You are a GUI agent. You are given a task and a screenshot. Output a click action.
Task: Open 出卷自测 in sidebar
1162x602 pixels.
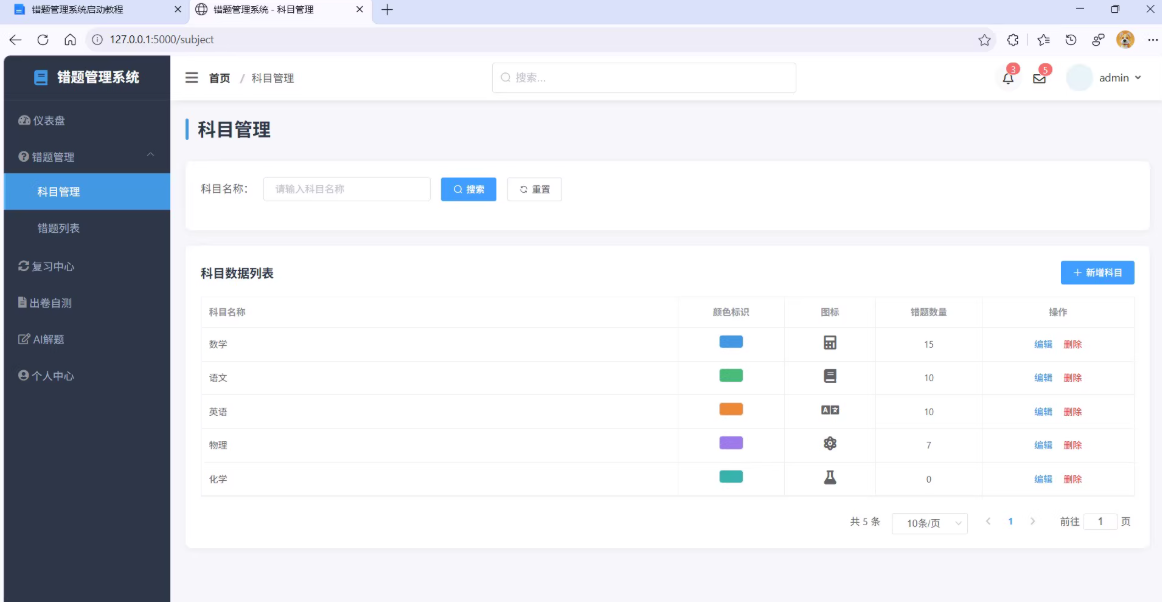87,302
